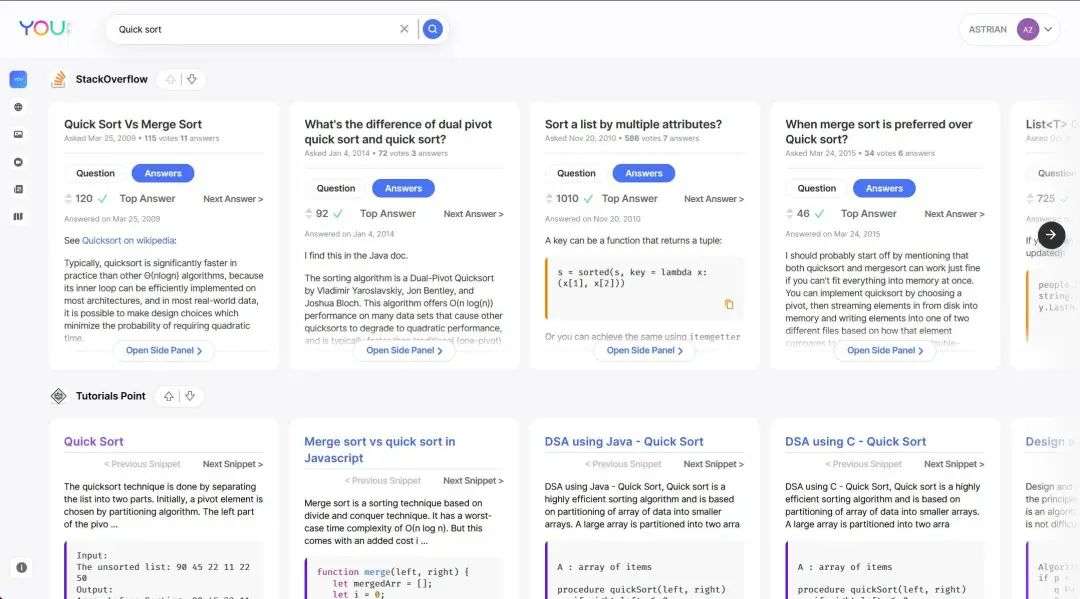Open the "Quick Sort Vs Merge Sort" question title

click(133, 125)
